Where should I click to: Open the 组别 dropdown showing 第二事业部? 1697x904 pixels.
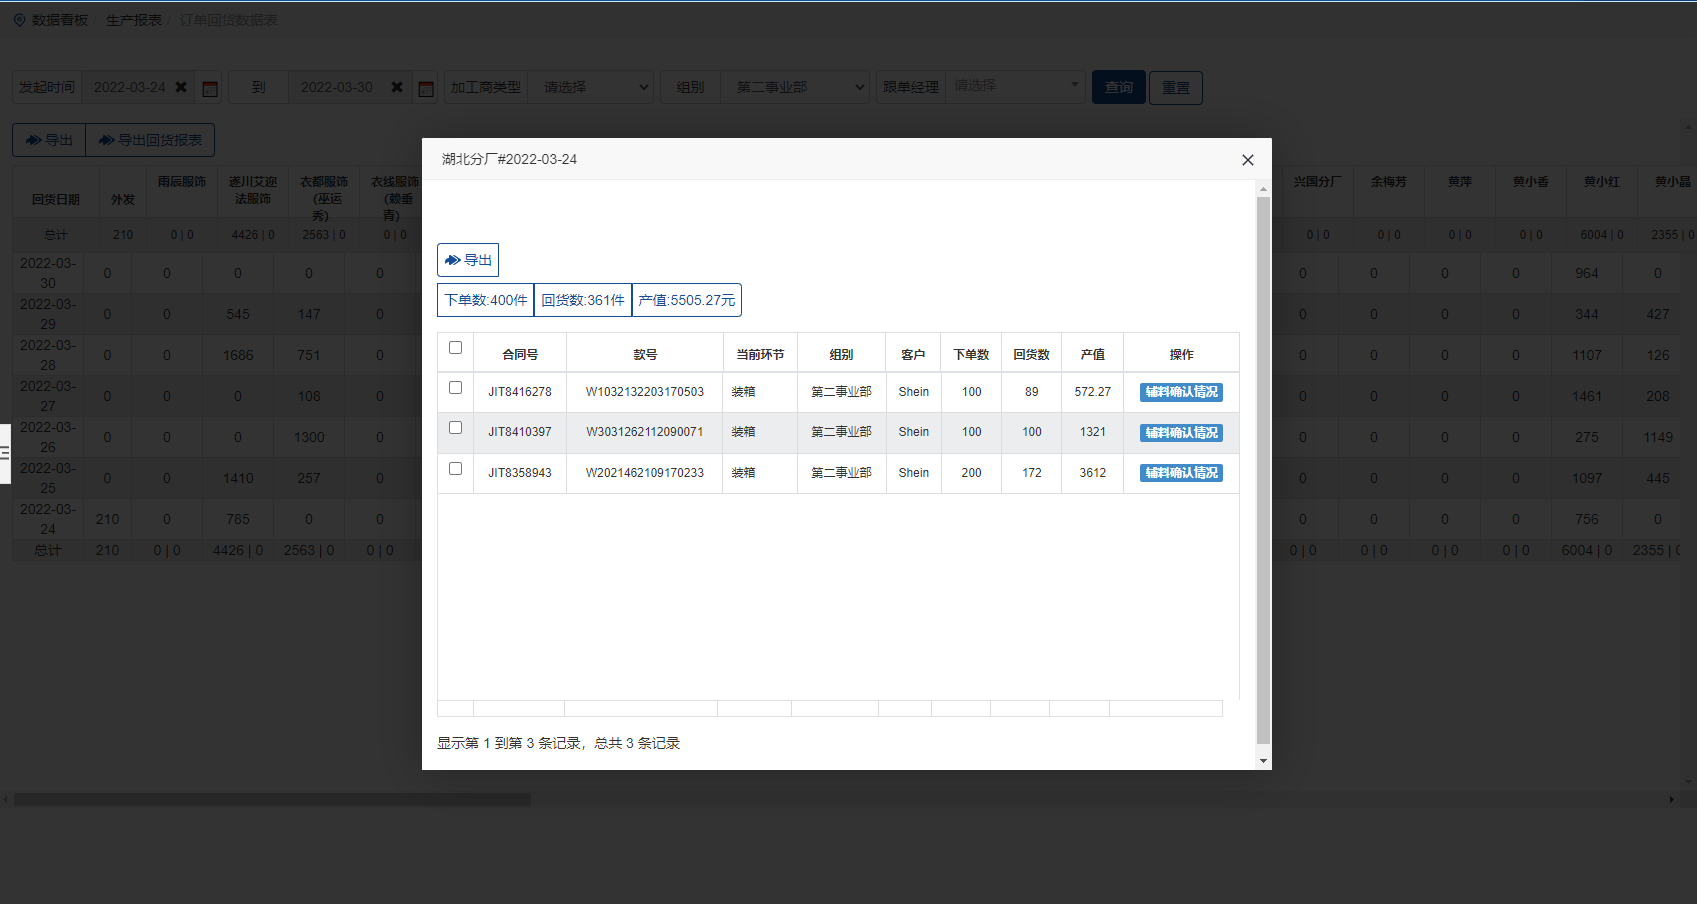(797, 87)
